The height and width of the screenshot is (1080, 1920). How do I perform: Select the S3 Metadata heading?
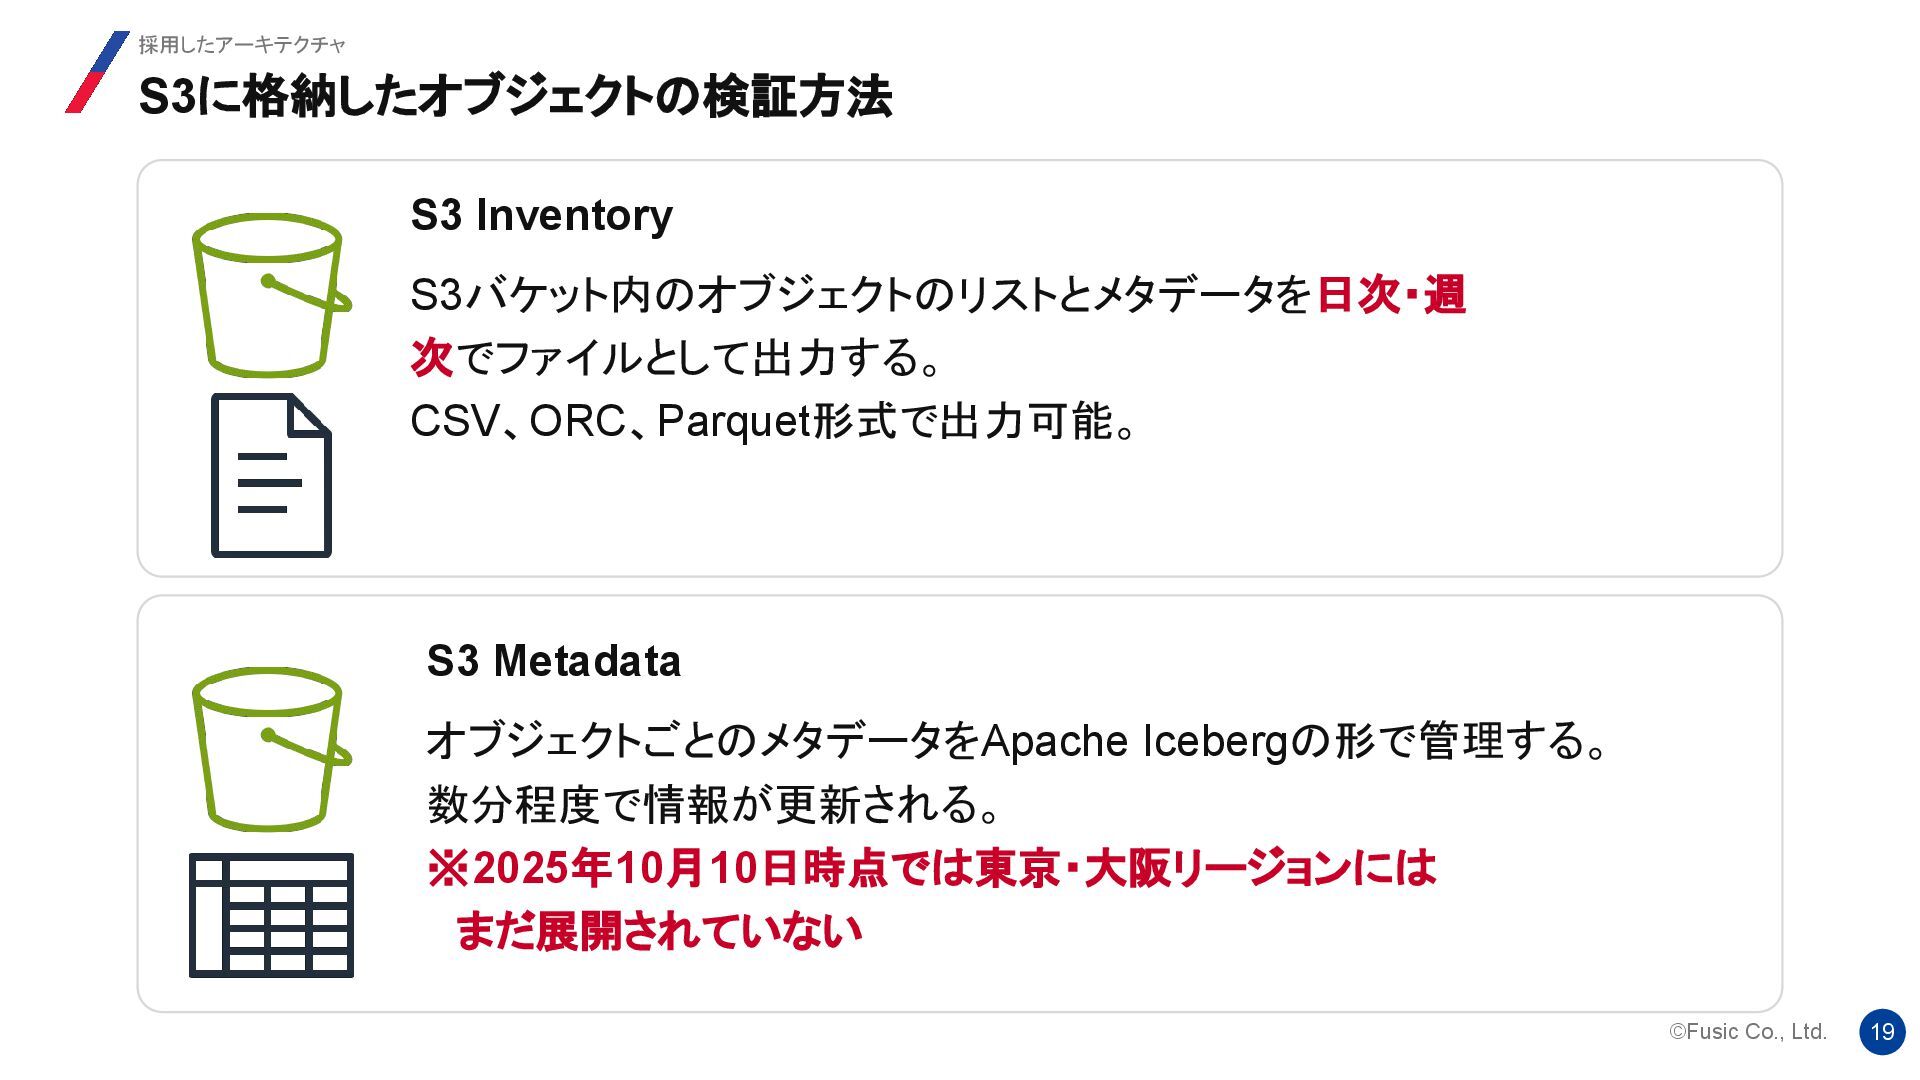click(x=553, y=661)
